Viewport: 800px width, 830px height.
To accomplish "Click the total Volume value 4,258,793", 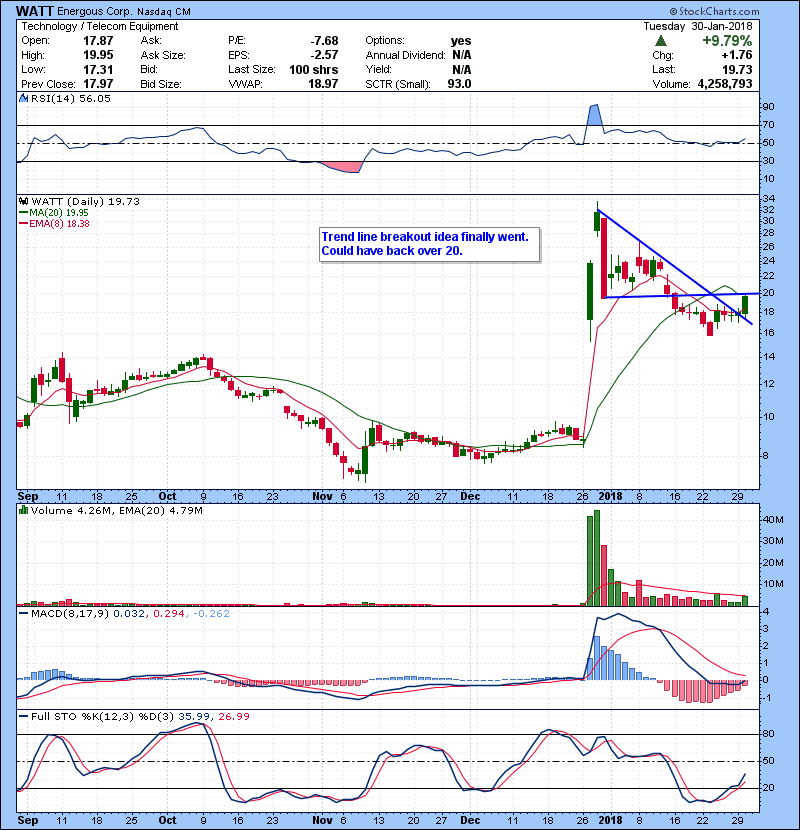I will 725,84.
